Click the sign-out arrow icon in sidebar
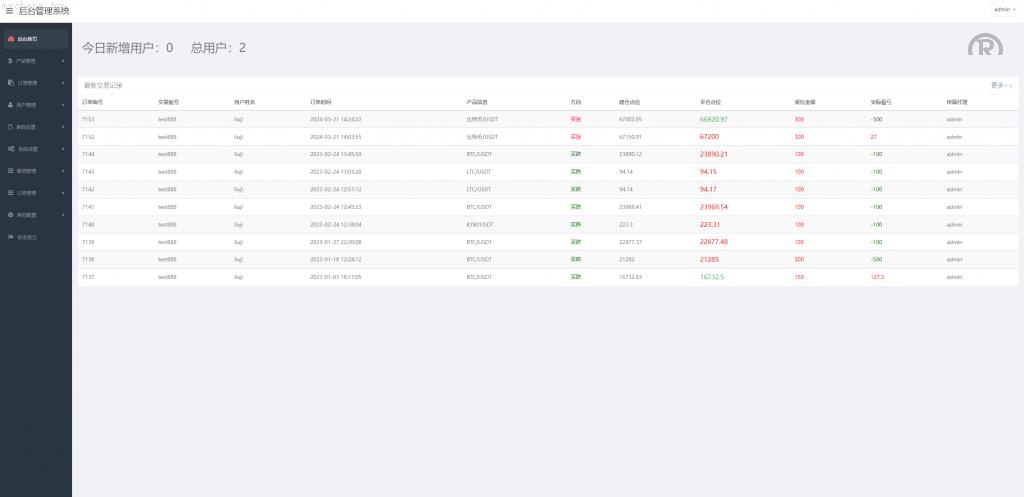This screenshot has height=497, width=1024. click(10, 237)
